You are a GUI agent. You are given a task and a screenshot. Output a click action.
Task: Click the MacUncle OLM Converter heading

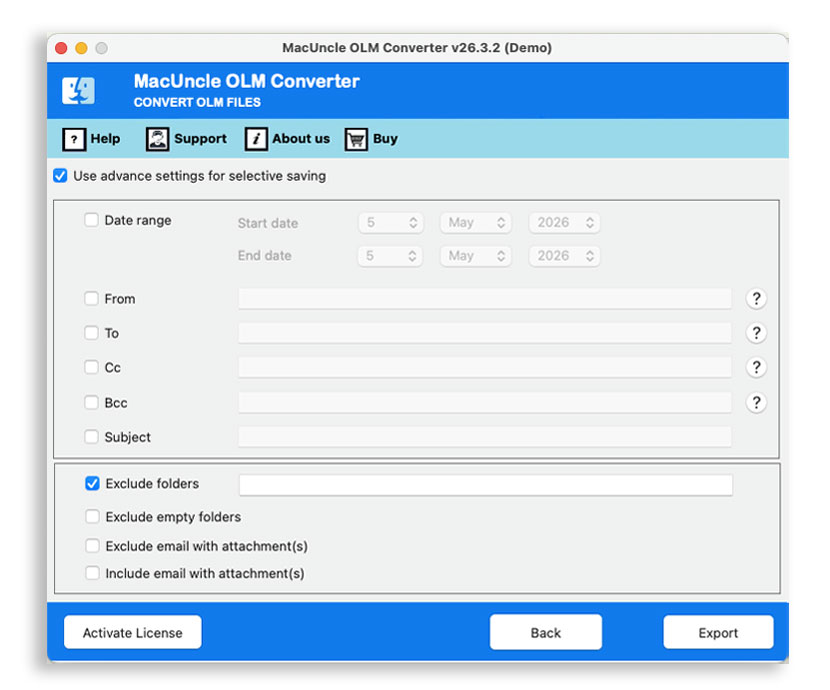tap(247, 81)
